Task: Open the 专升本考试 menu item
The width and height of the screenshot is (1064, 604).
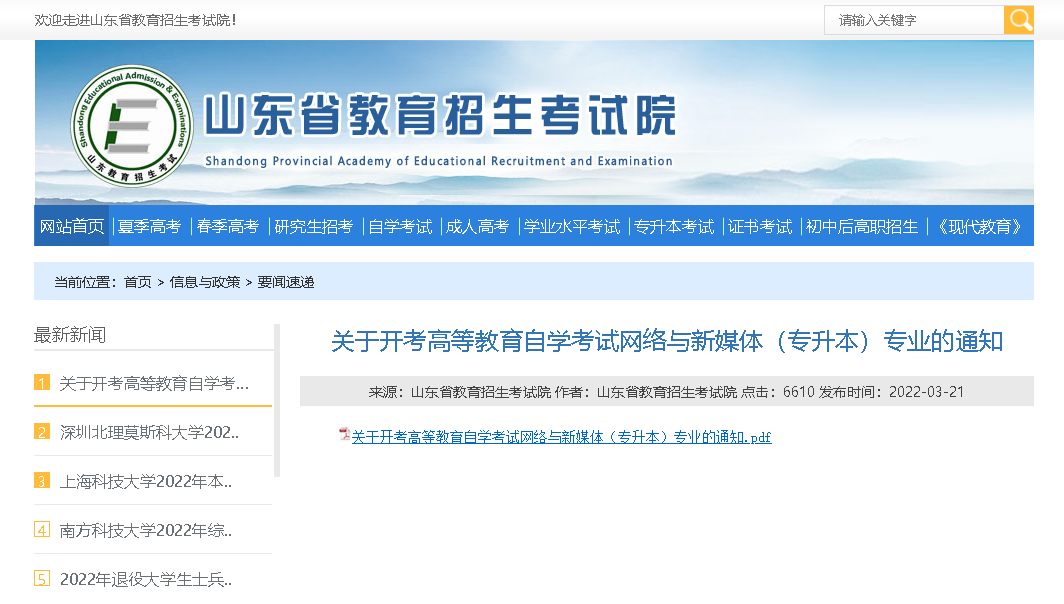Action: [x=674, y=227]
